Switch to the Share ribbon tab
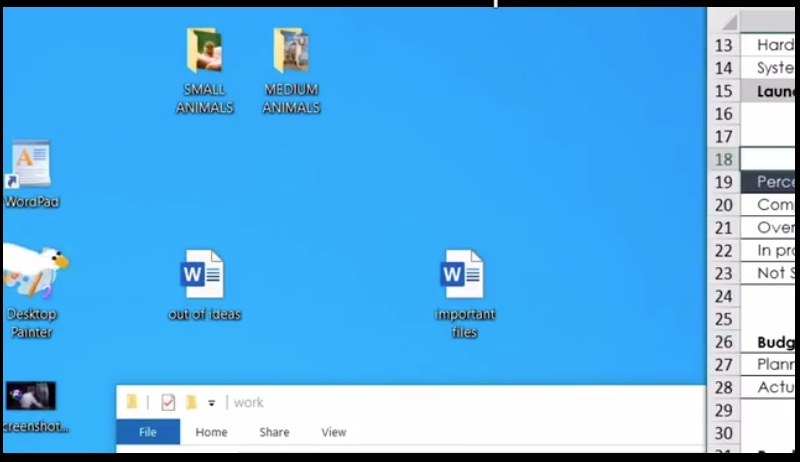 coord(274,432)
